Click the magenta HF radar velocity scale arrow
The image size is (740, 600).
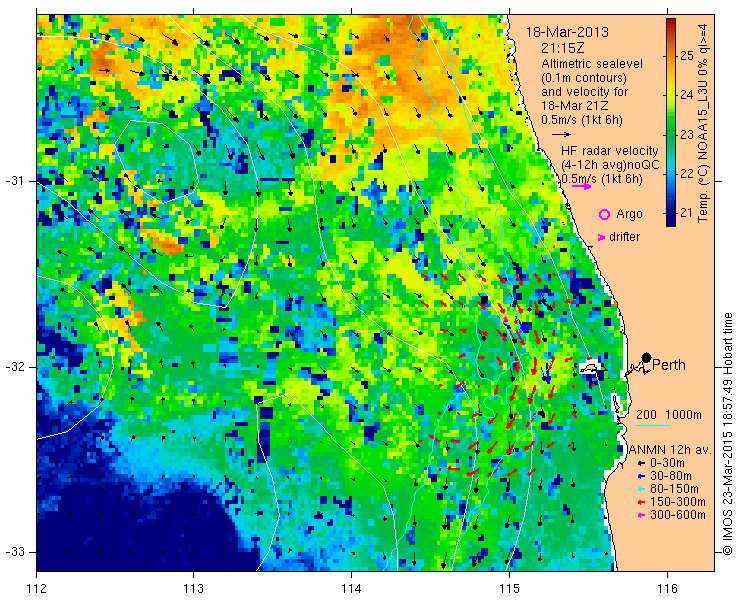coord(581,186)
